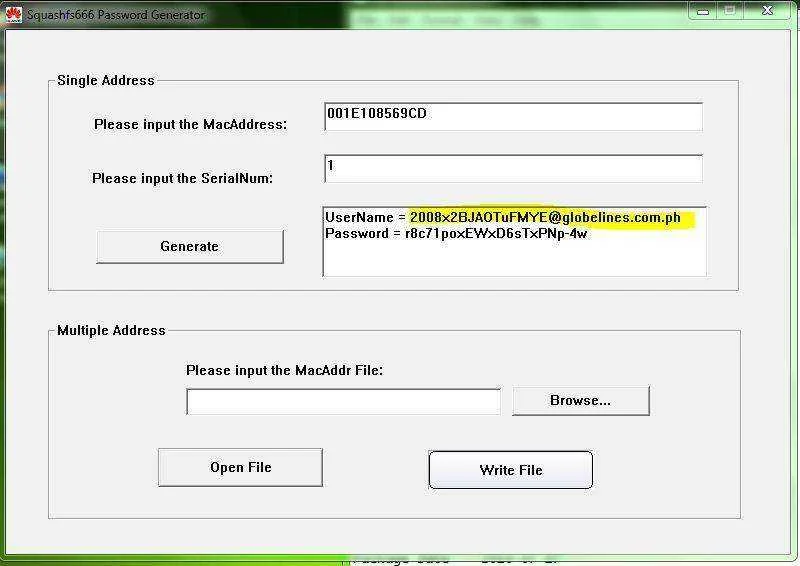Image resolution: width=800 pixels, height=566 pixels.
Task: Click the Huawei logo title bar icon
Action: (13, 14)
